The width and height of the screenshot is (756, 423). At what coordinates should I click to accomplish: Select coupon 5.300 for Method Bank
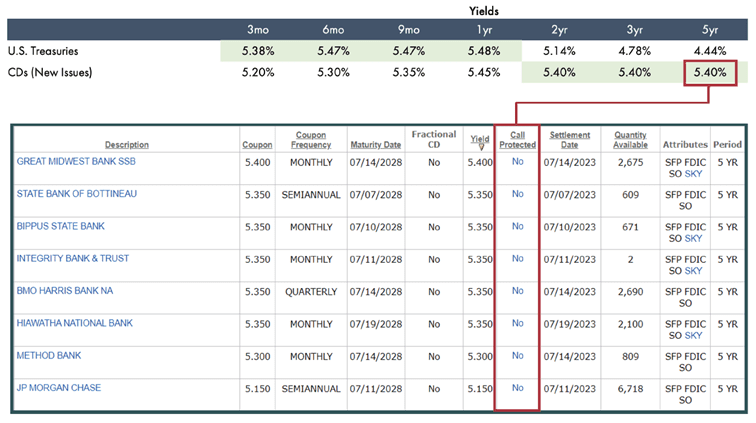click(257, 356)
